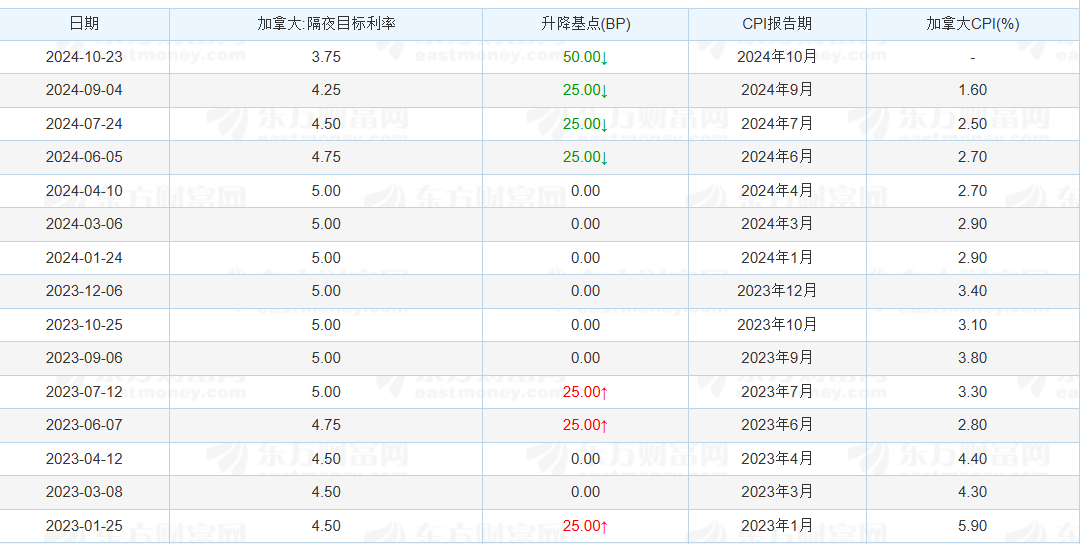
Task: Click the CPI value 4.30
Action: pyautogui.click(x=972, y=493)
